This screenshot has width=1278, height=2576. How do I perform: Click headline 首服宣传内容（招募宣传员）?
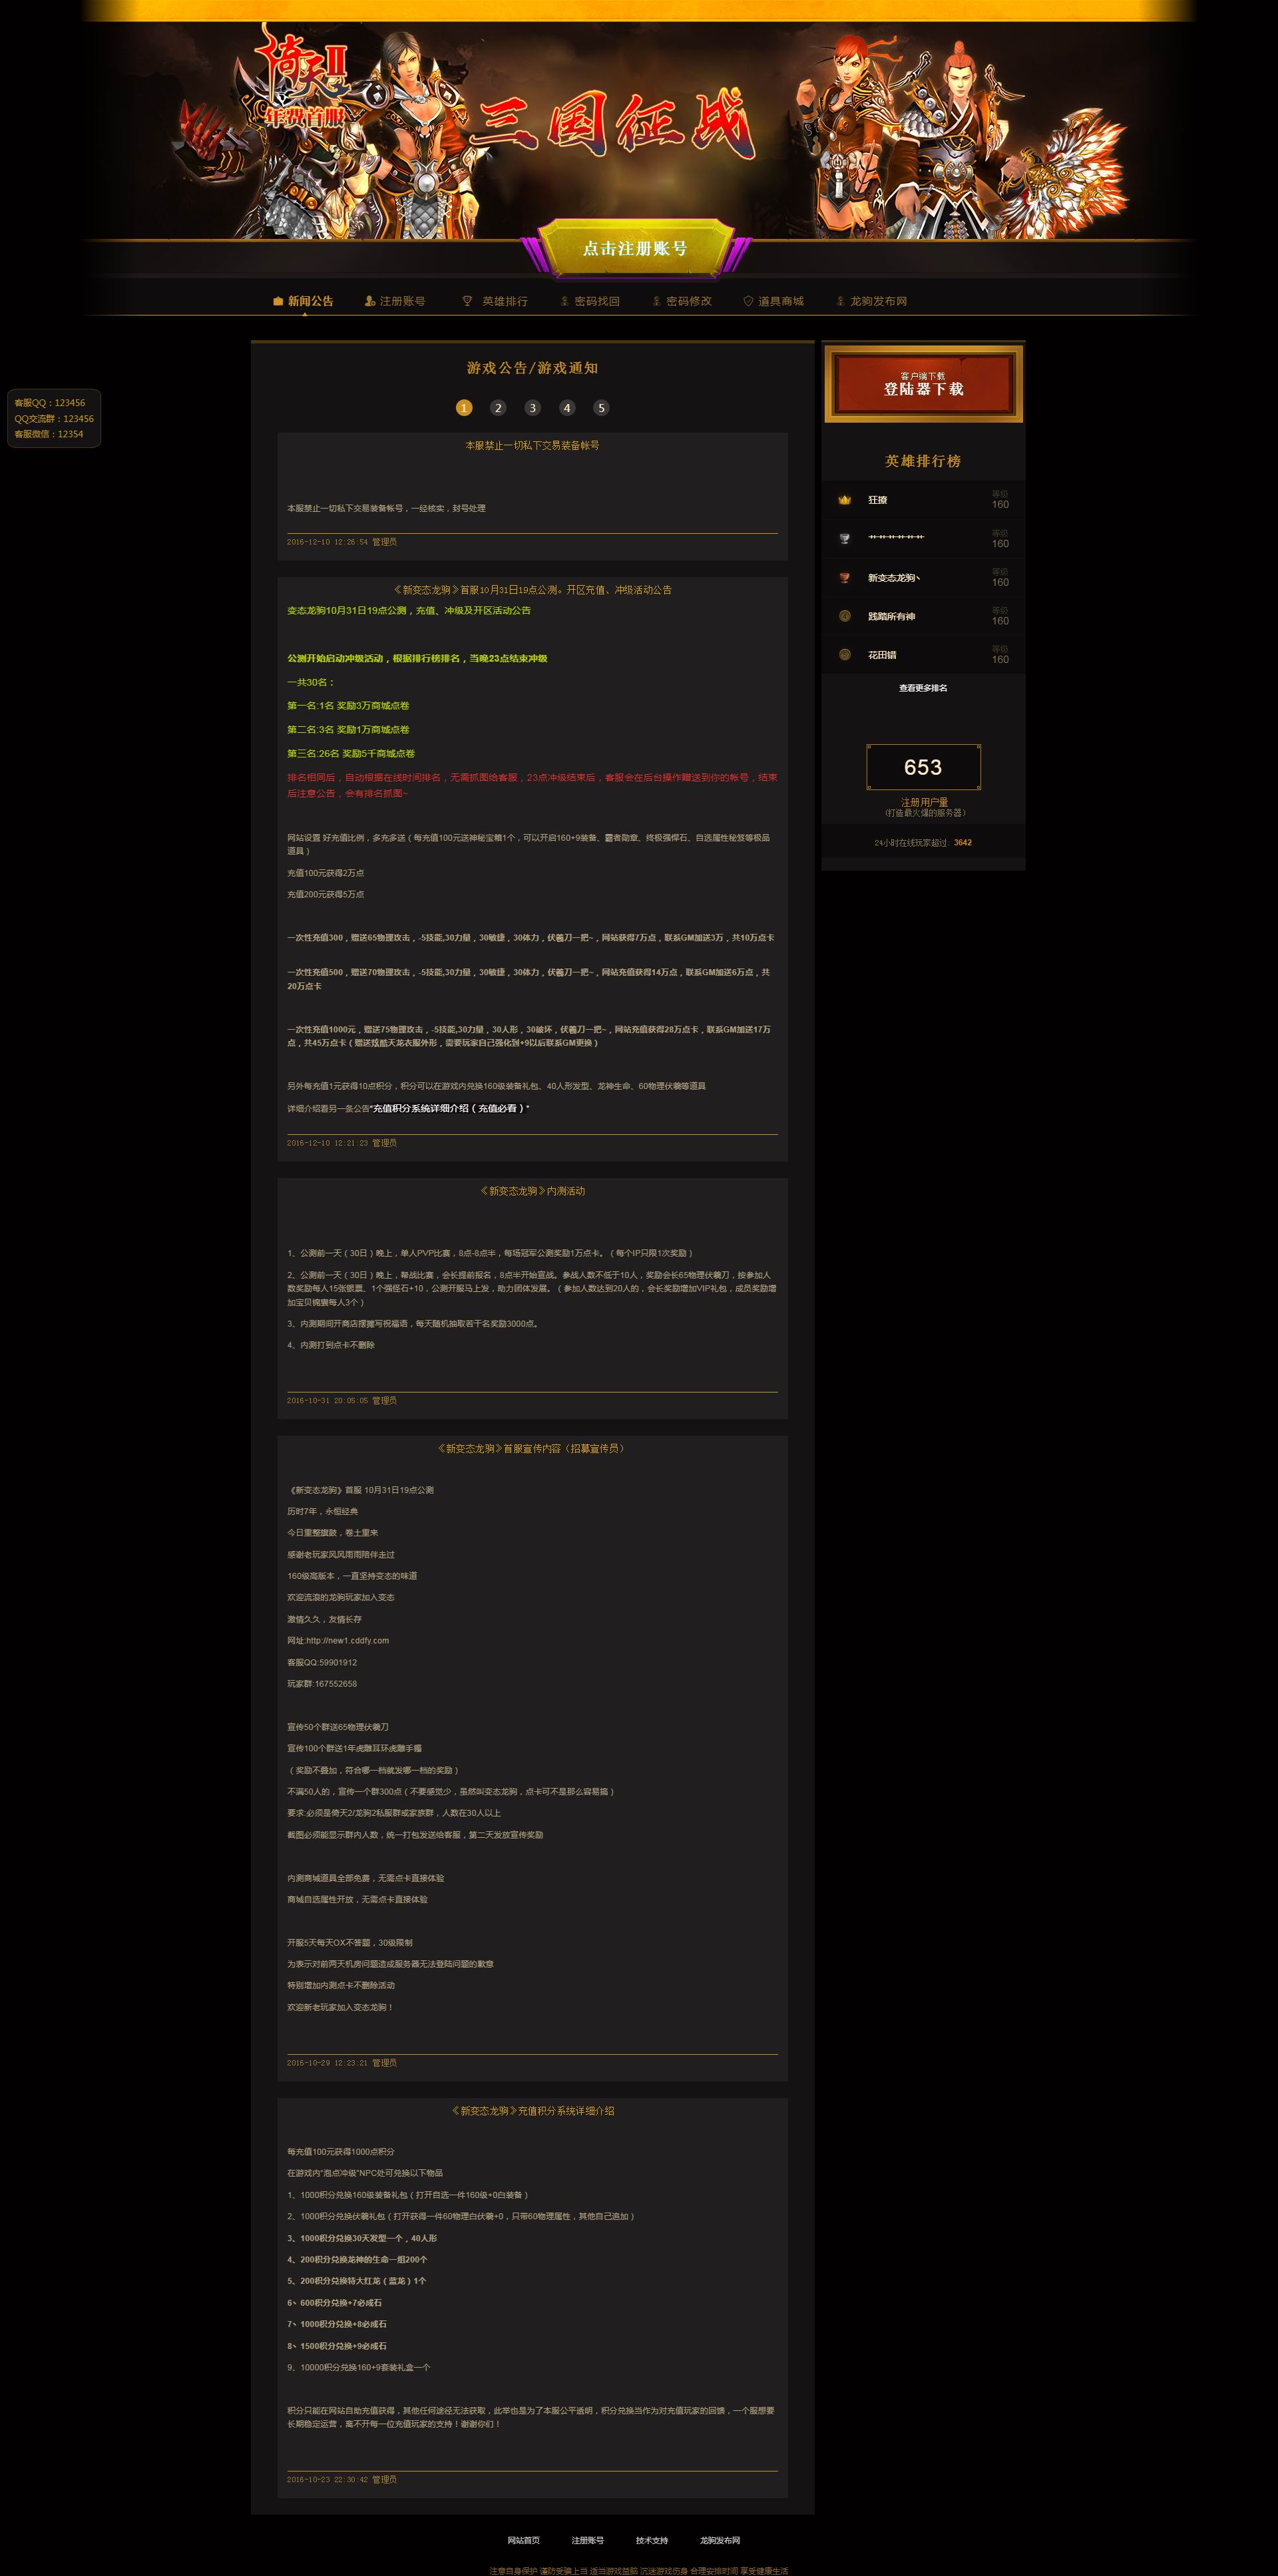pos(532,1449)
